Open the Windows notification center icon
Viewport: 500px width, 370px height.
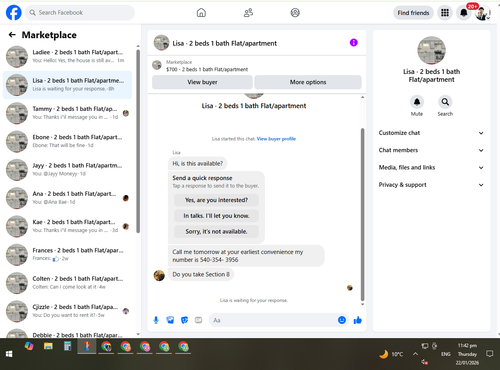(x=490, y=354)
